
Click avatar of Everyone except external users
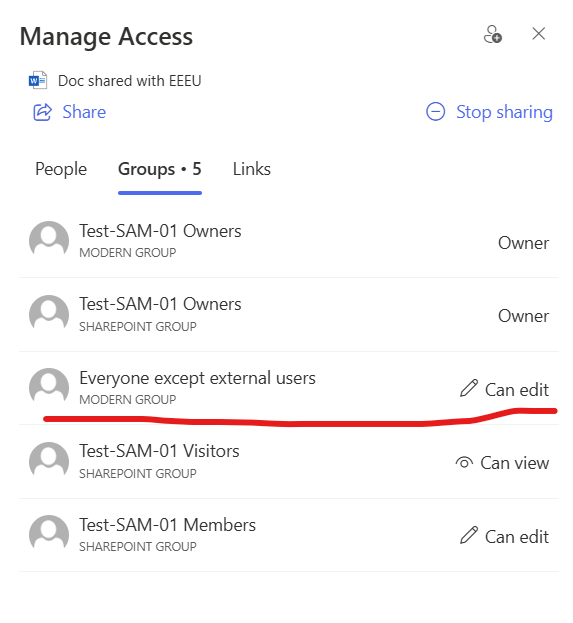pos(49,388)
